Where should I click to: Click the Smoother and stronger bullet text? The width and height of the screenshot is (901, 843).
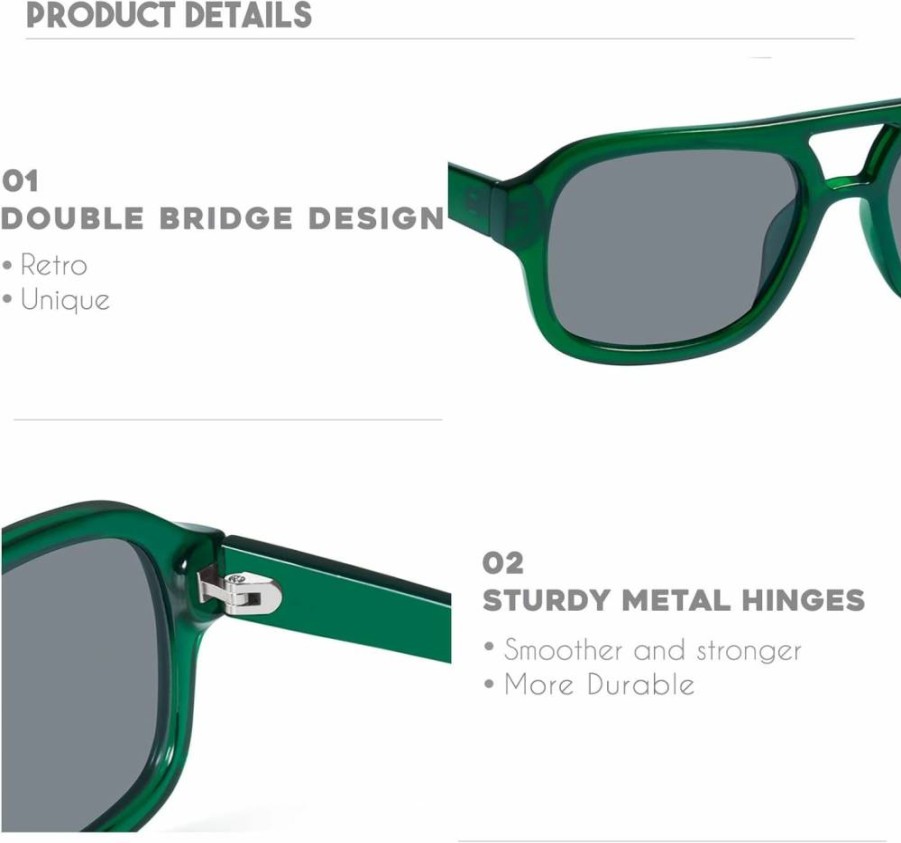click(x=643, y=650)
